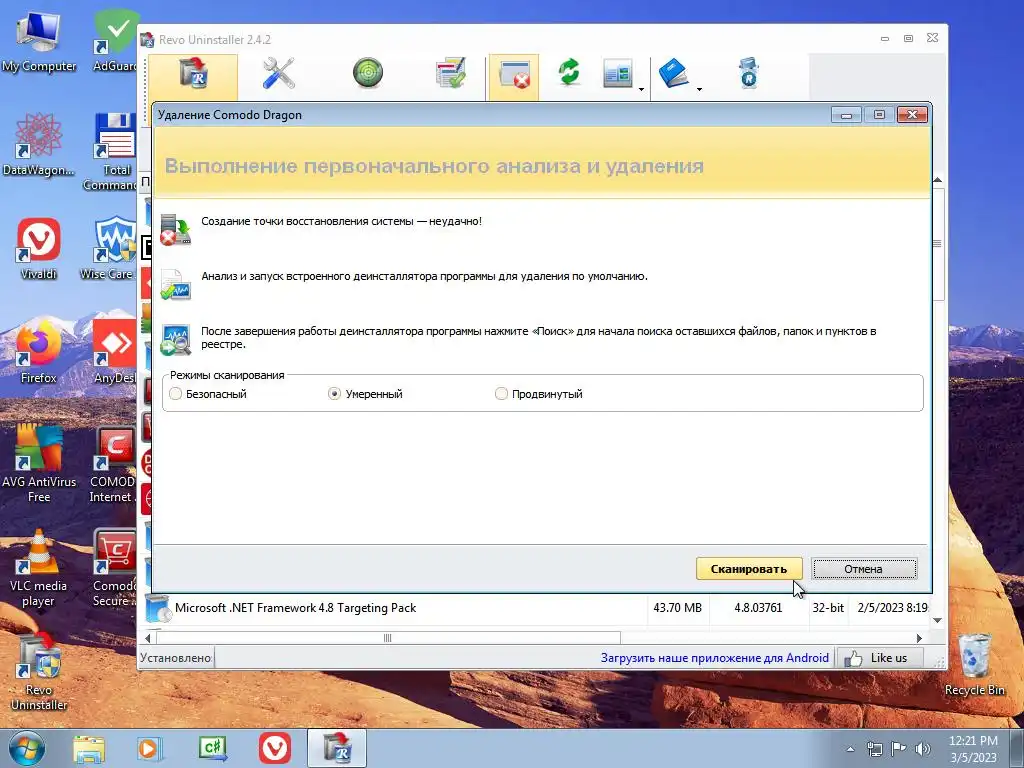The width and height of the screenshot is (1024, 768).
Task: Open Vivaldi desktop shortcut
Action: (39, 248)
